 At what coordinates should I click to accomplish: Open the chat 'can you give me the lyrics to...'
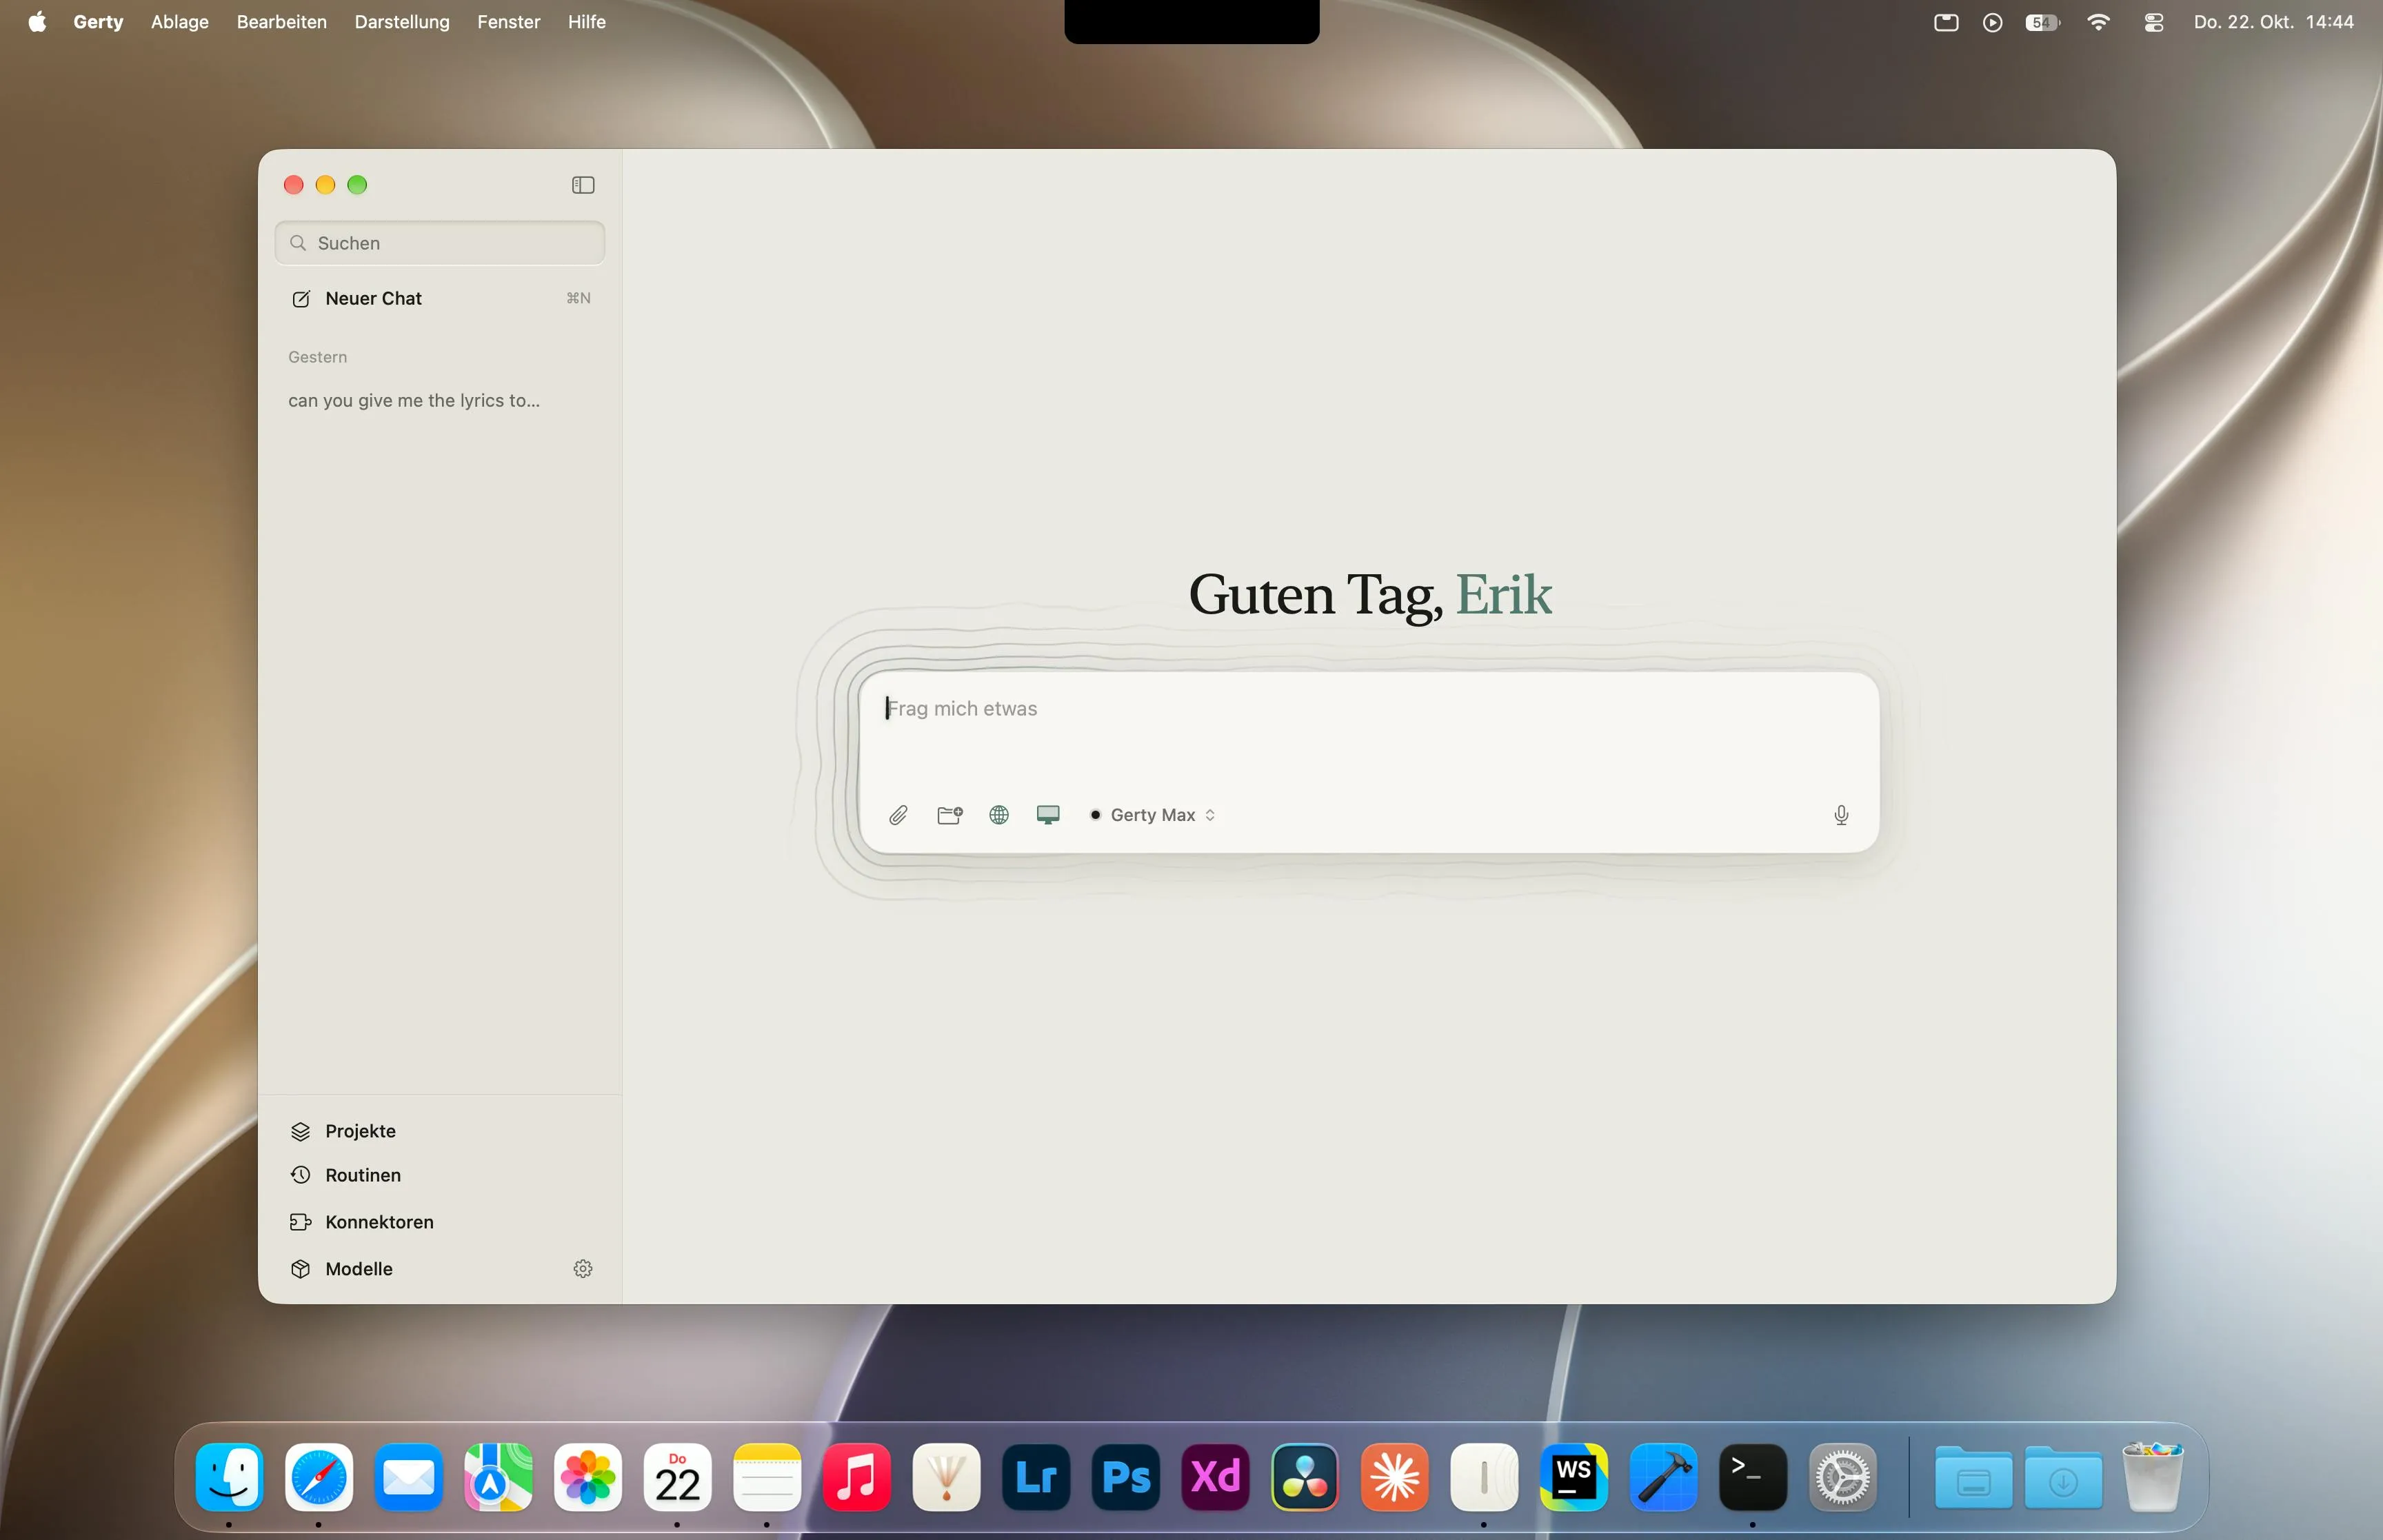point(440,400)
